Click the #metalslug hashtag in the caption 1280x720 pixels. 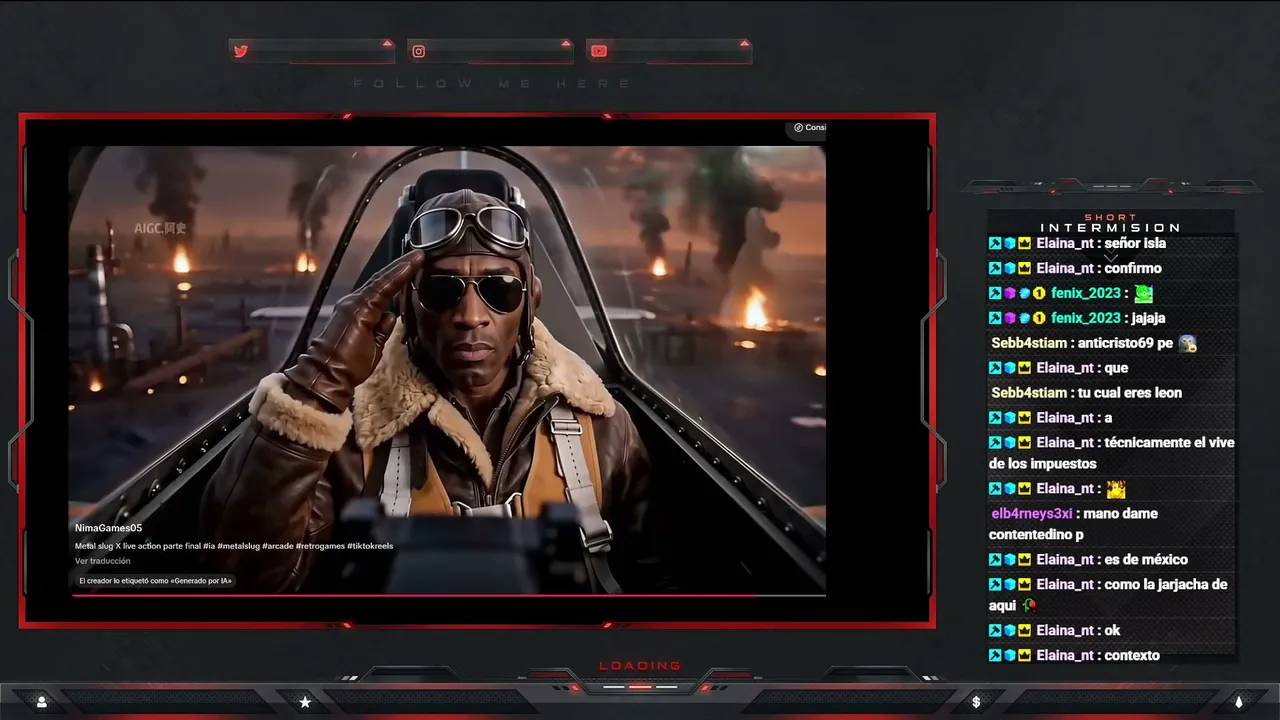point(239,546)
